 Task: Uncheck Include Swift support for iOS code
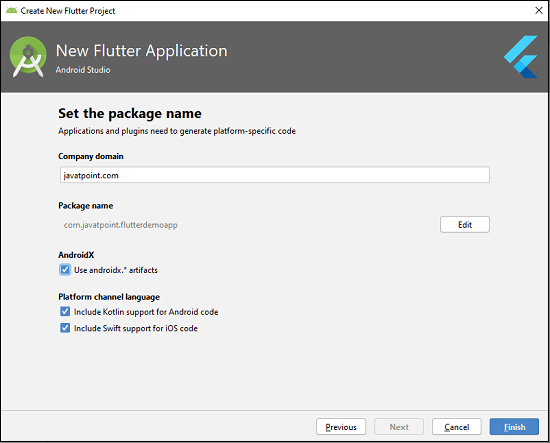coord(65,328)
